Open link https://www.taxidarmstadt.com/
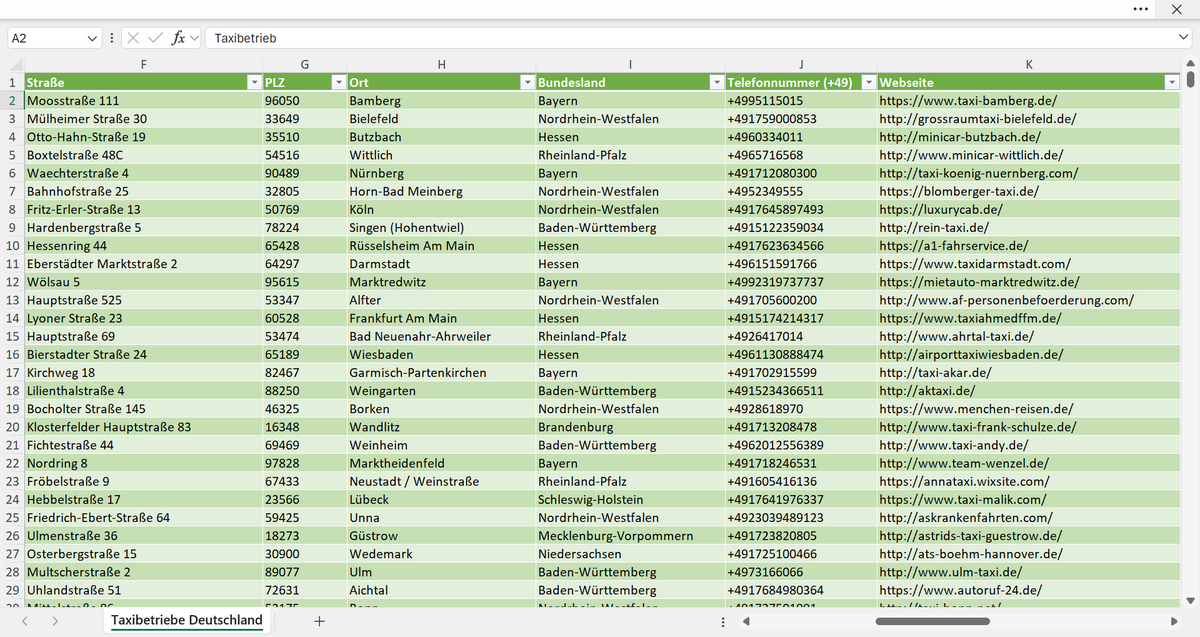1200x637 pixels. pyautogui.click(x=975, y=264)
